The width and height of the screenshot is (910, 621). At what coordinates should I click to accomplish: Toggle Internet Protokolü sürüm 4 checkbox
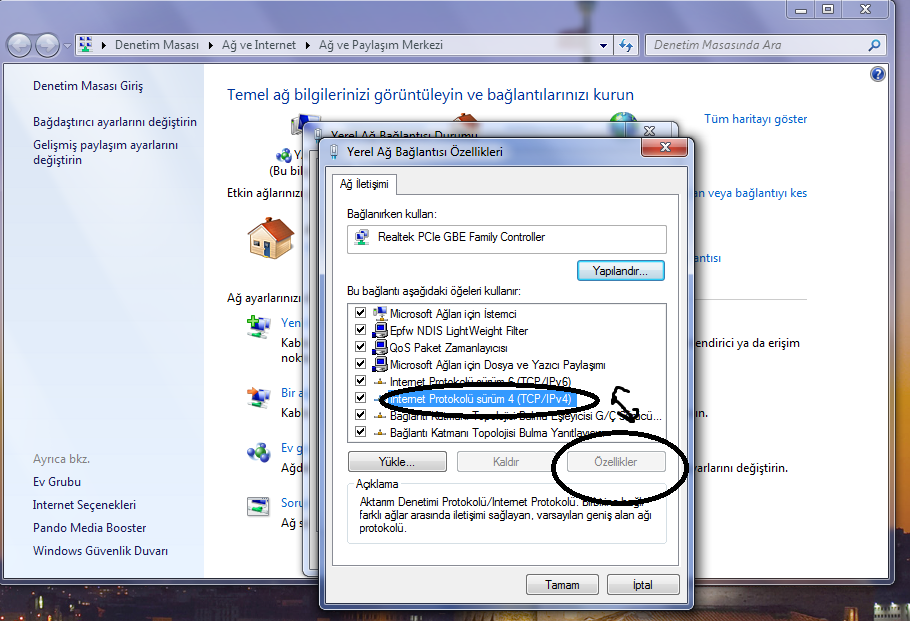tap(360, 398)
